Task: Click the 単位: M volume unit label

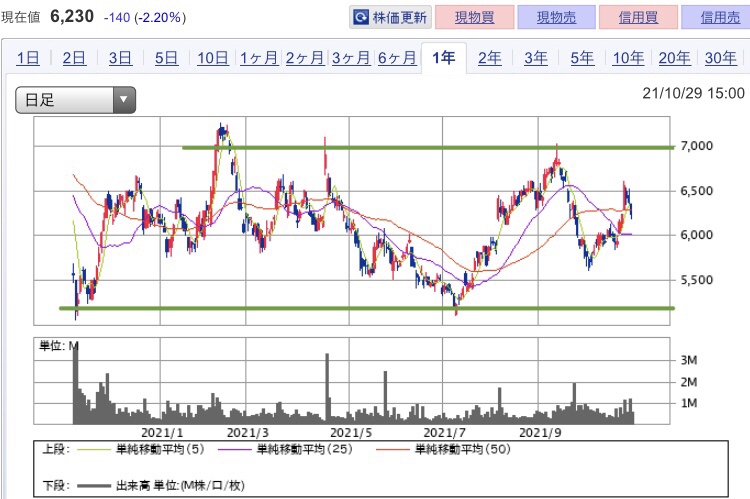Action: tap(58, 346)
